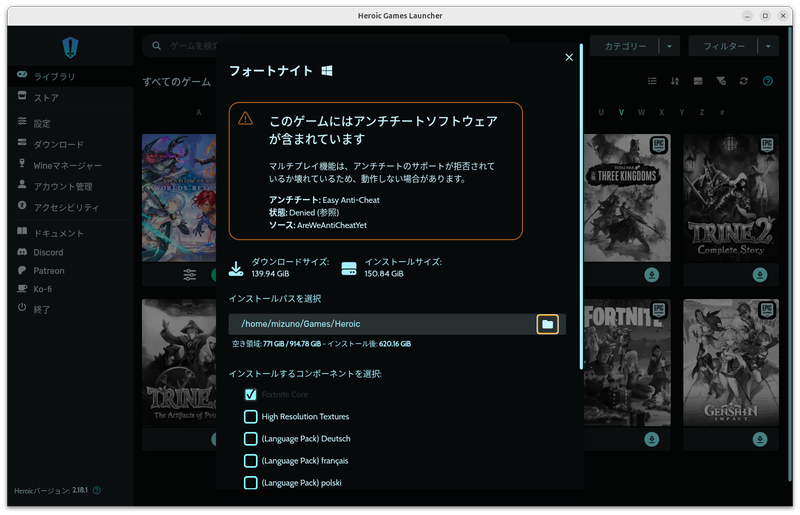Open the Patreon link in the sidebar
This screenshot has height=515, width=800.
(70, 271)
